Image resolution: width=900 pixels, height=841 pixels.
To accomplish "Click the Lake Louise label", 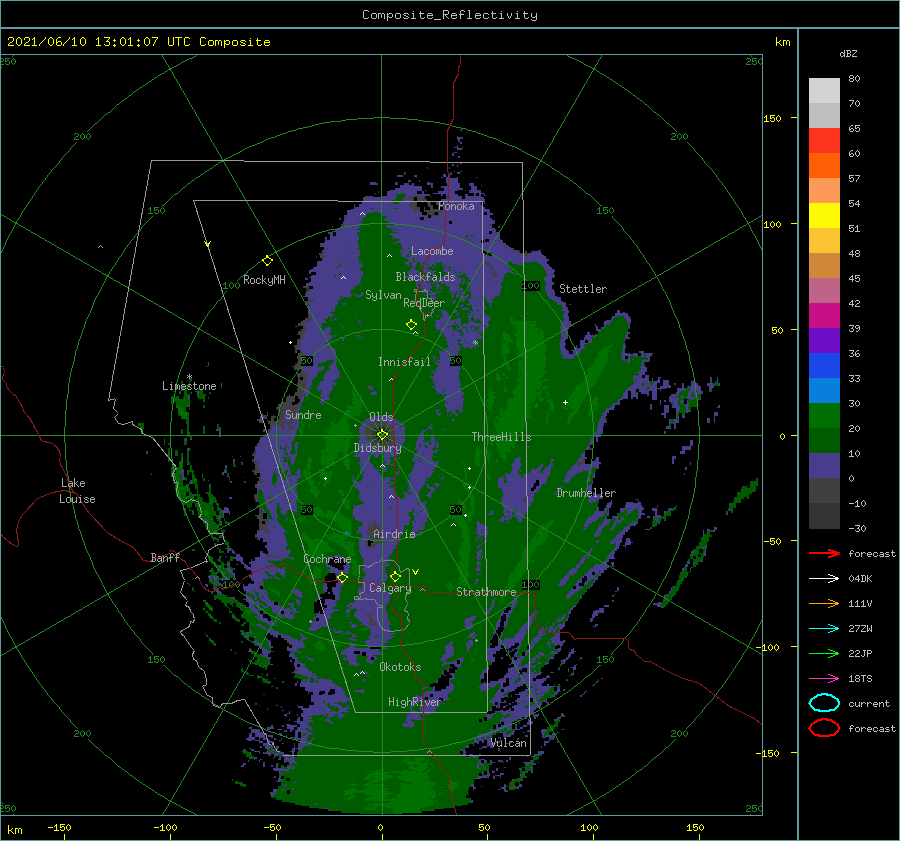I will pos(77,491).
